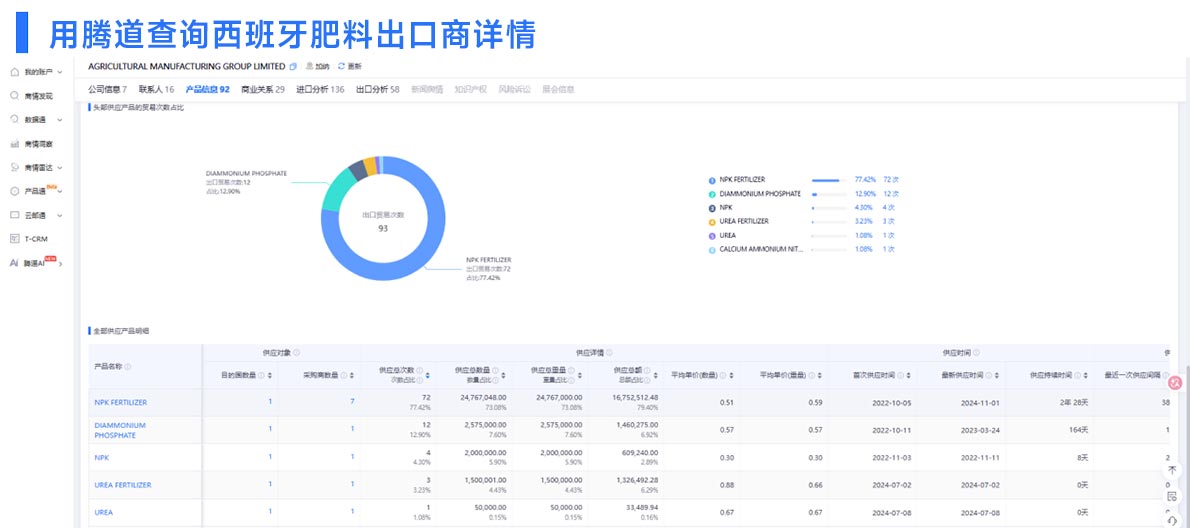Open UREA FERTILIZER product link in table
The height and width of the screenshot is (528, 1190).
click(x=122, y=484)
